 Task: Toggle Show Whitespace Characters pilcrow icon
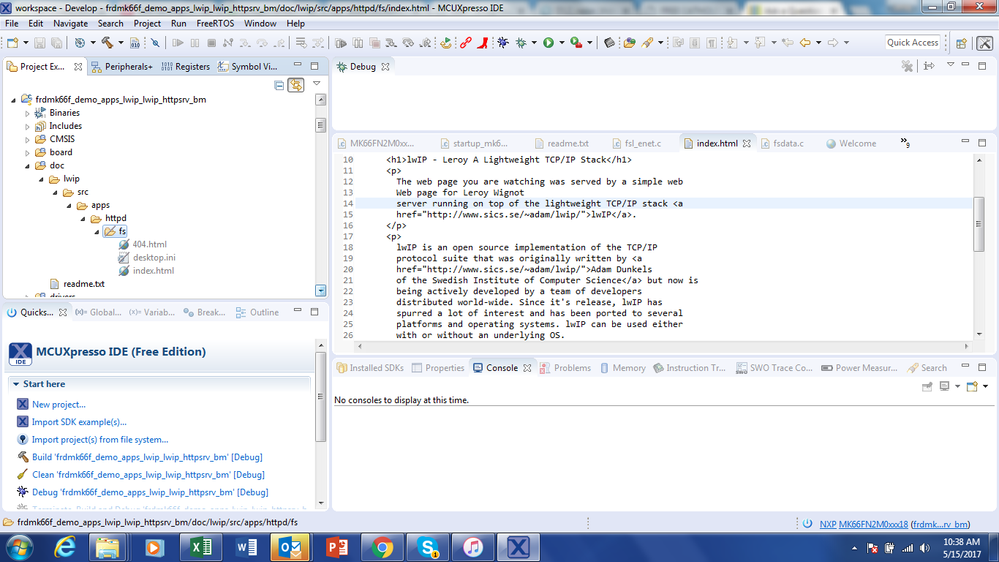click(712, 43)
